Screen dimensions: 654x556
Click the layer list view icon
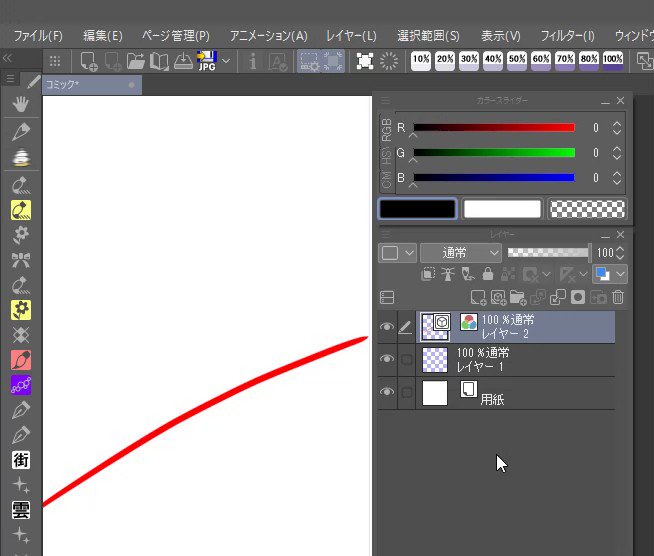click(x=387, y=297)
